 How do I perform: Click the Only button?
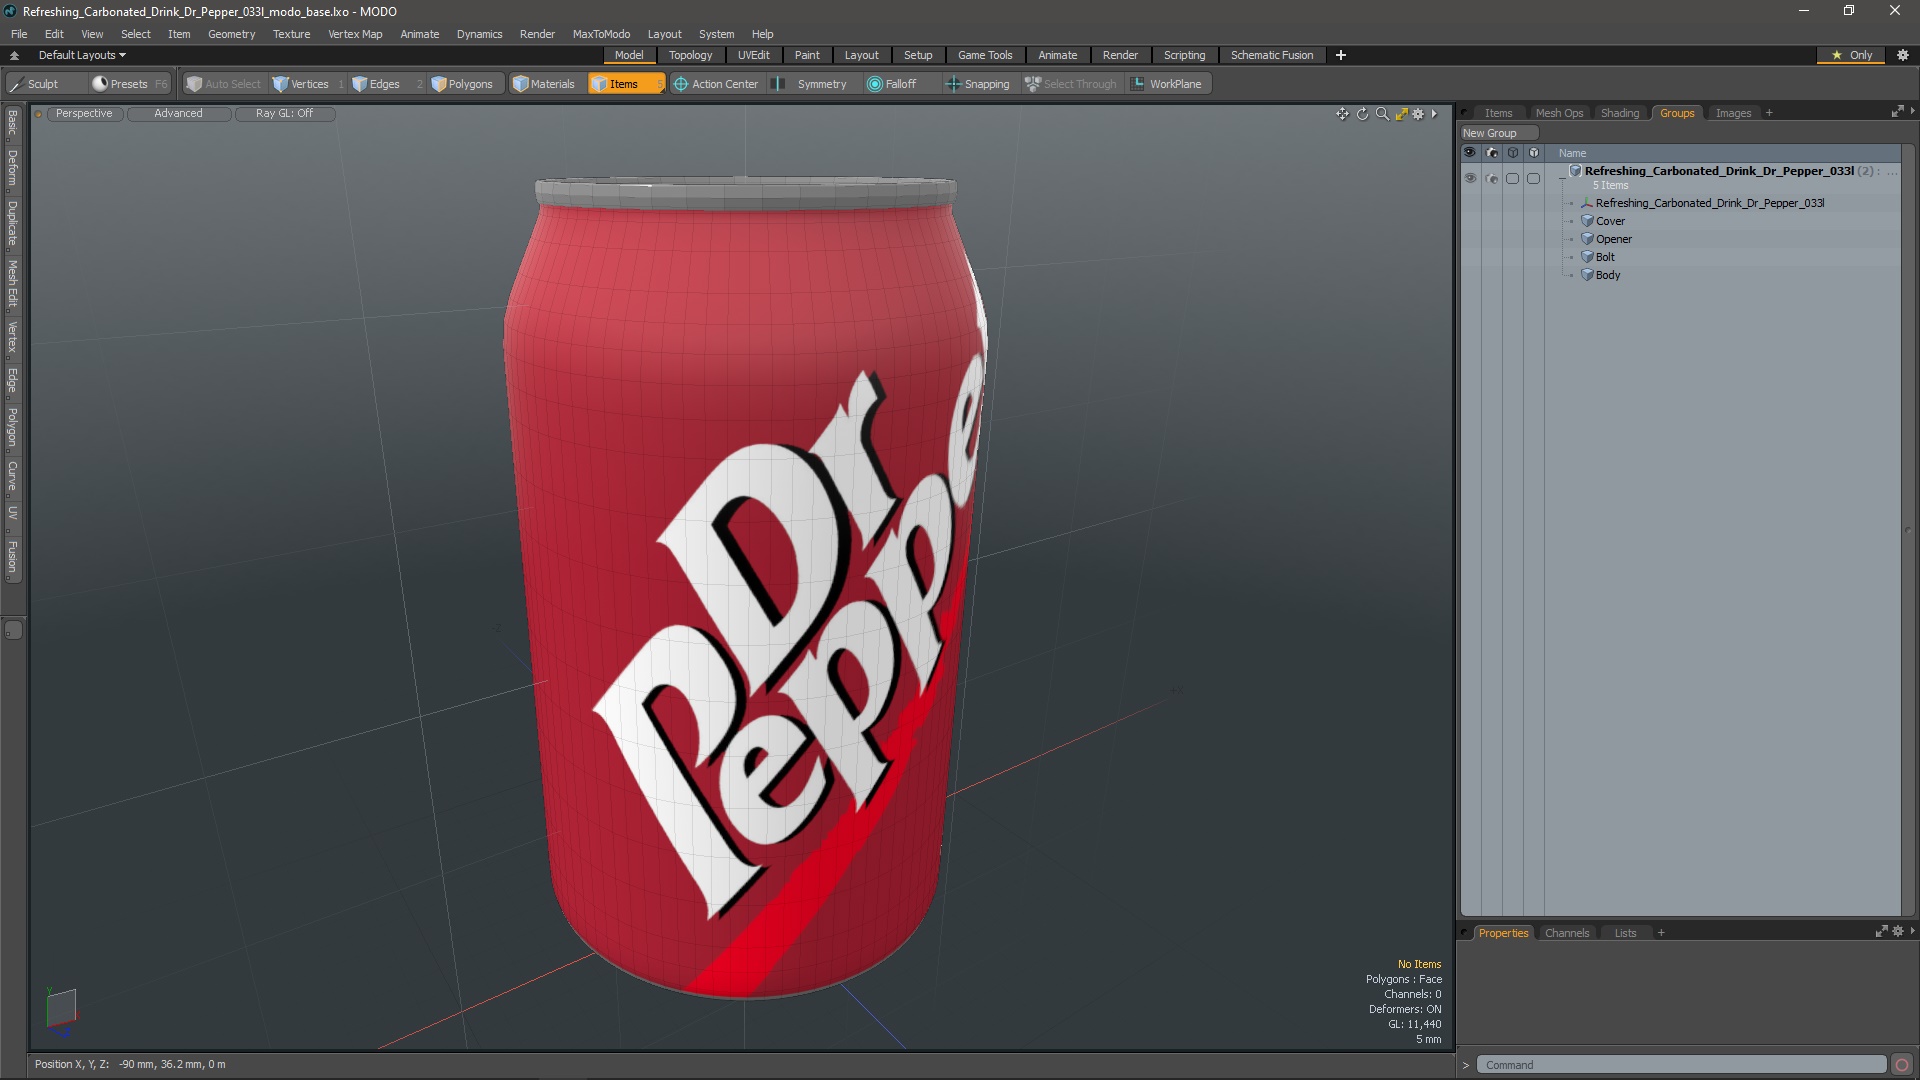pyautogui.click(x=1850, y=55)
